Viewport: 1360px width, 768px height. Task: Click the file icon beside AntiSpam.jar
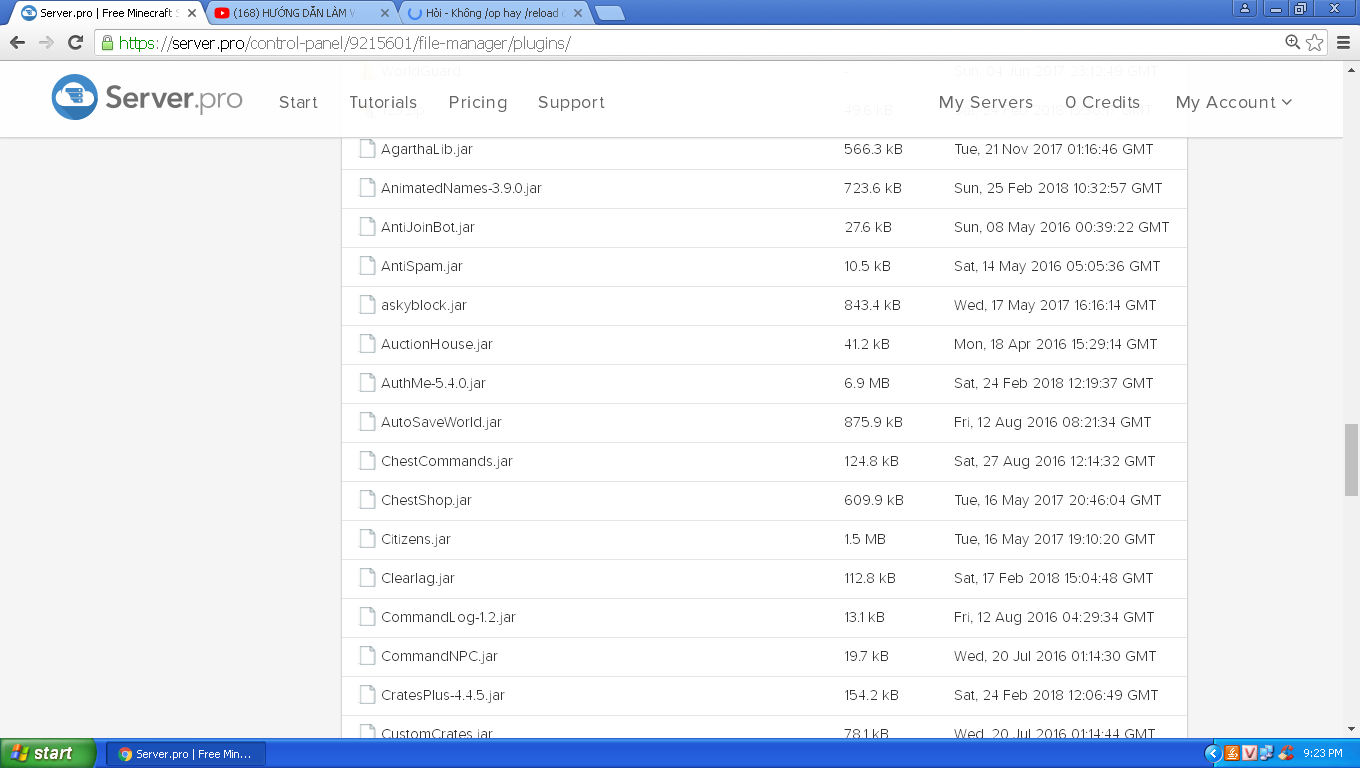coord(368,266)
